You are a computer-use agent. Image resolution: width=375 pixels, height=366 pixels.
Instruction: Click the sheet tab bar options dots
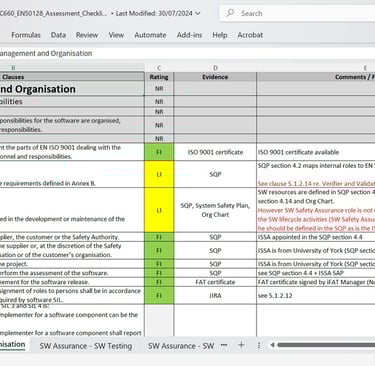[x=259, y=345]
